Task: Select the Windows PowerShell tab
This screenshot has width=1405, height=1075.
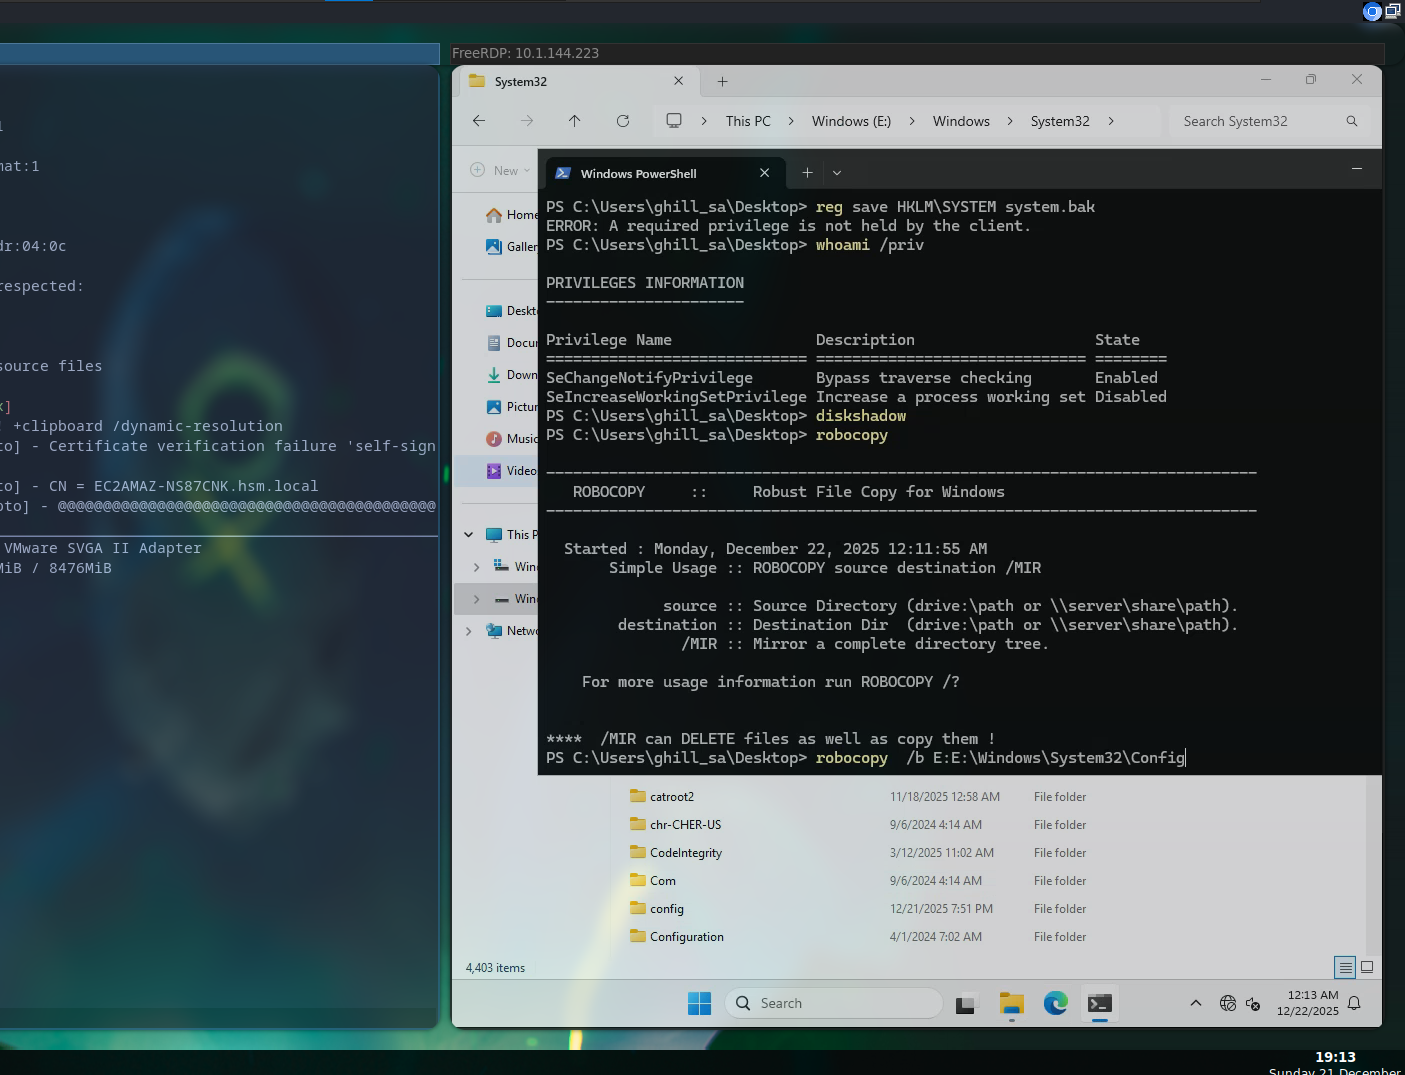Action: (639, 173)
